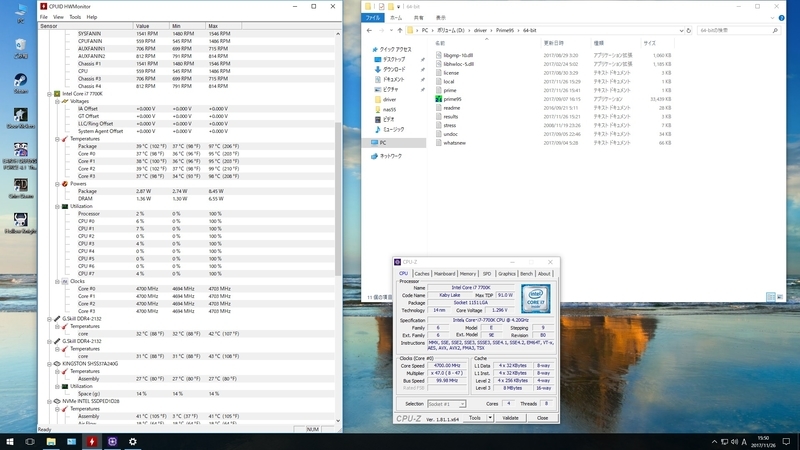Click the Value column header in HWMonitor
This screenshot has height=450, width=800.
pos(151,26)
